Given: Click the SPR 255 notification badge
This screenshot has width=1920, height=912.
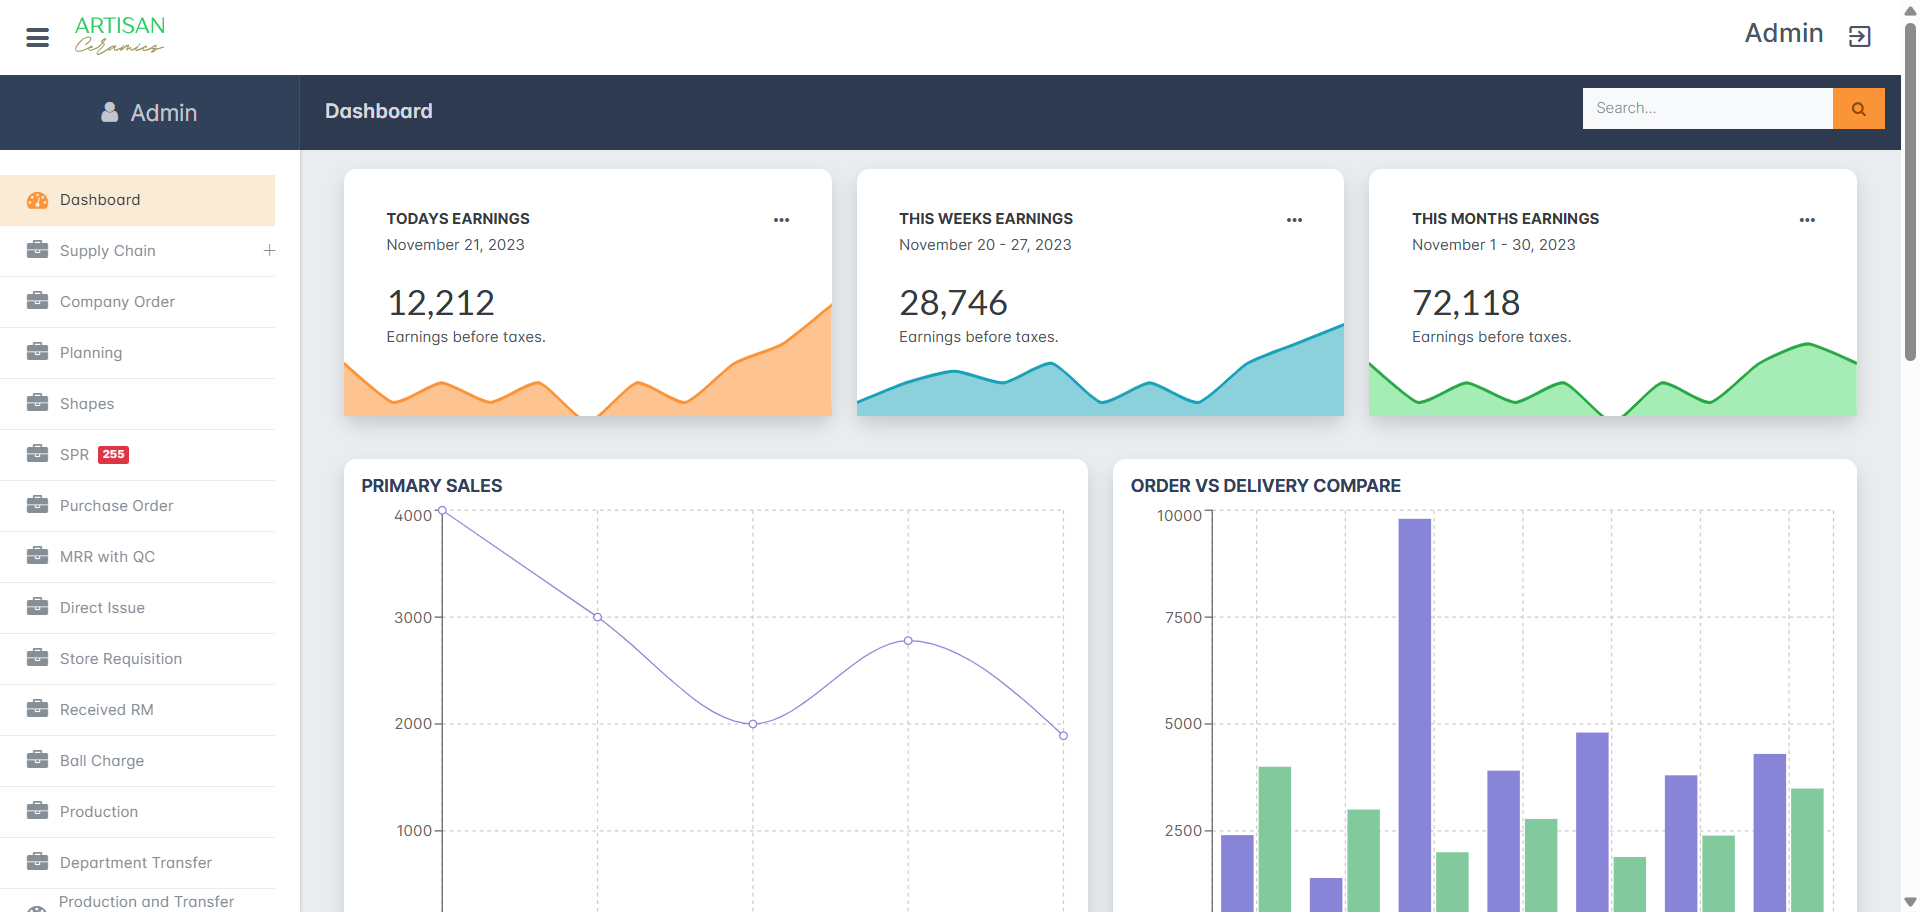Looking at the screenshot, I should [x=113, y=455].
